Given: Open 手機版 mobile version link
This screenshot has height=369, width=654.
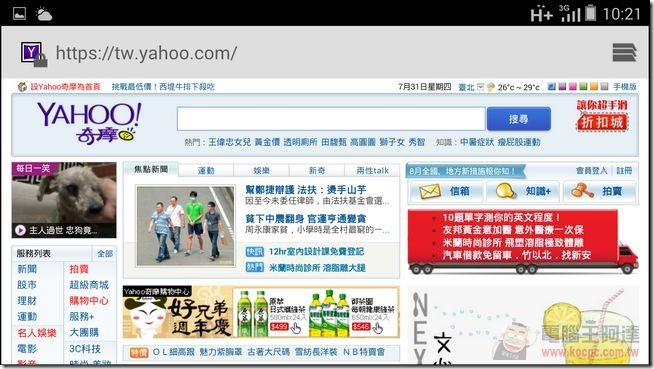Looking at the screenshot, I should [624, 87].
